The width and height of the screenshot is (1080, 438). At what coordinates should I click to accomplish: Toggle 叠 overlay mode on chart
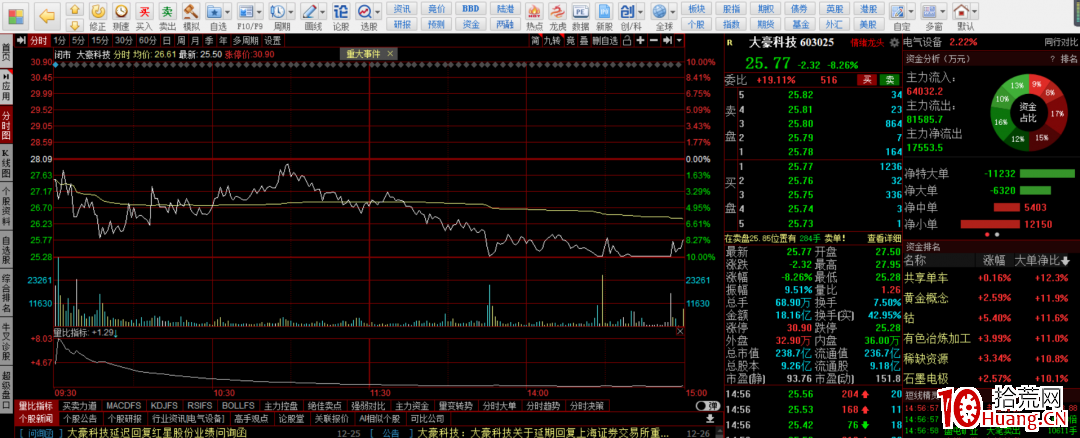pos(583,41)
